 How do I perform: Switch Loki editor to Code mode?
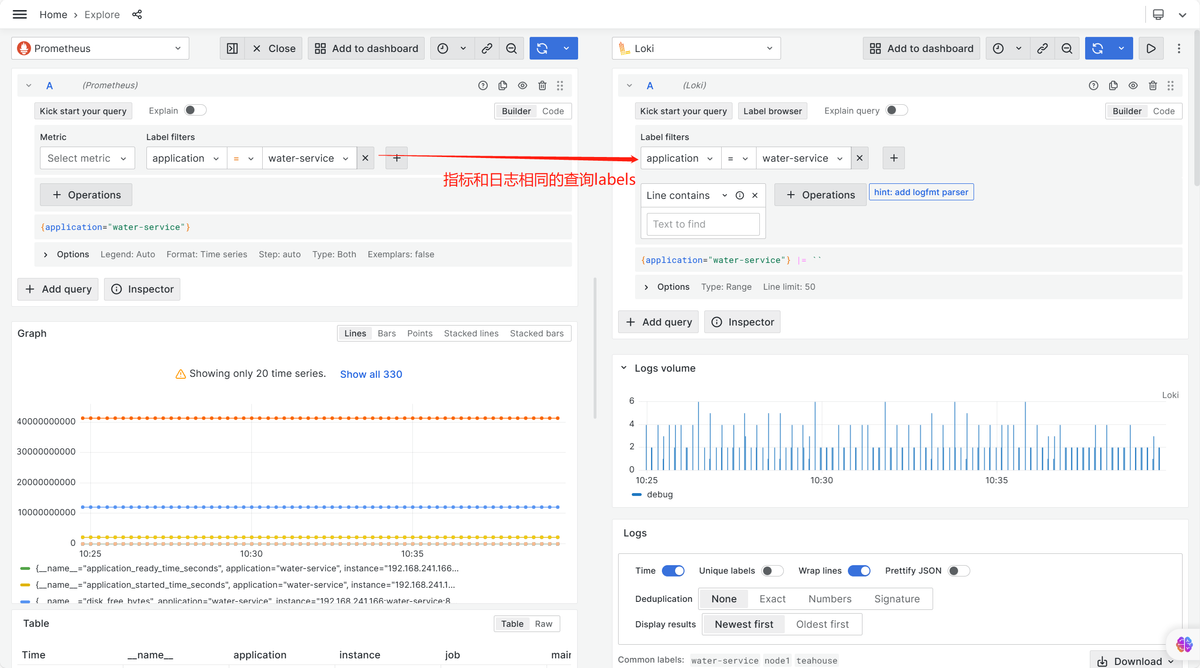point(1164,111)
